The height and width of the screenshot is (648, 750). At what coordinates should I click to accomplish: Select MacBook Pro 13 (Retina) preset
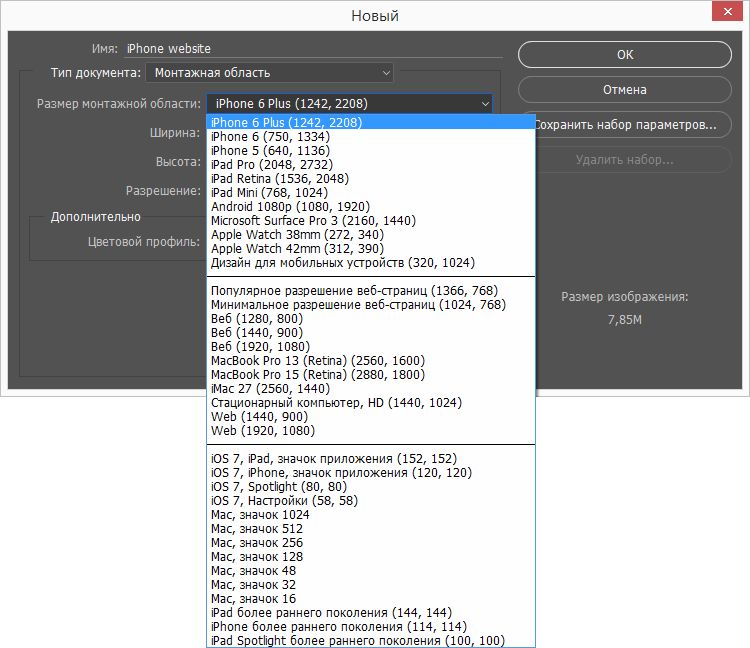click(371, 361)
